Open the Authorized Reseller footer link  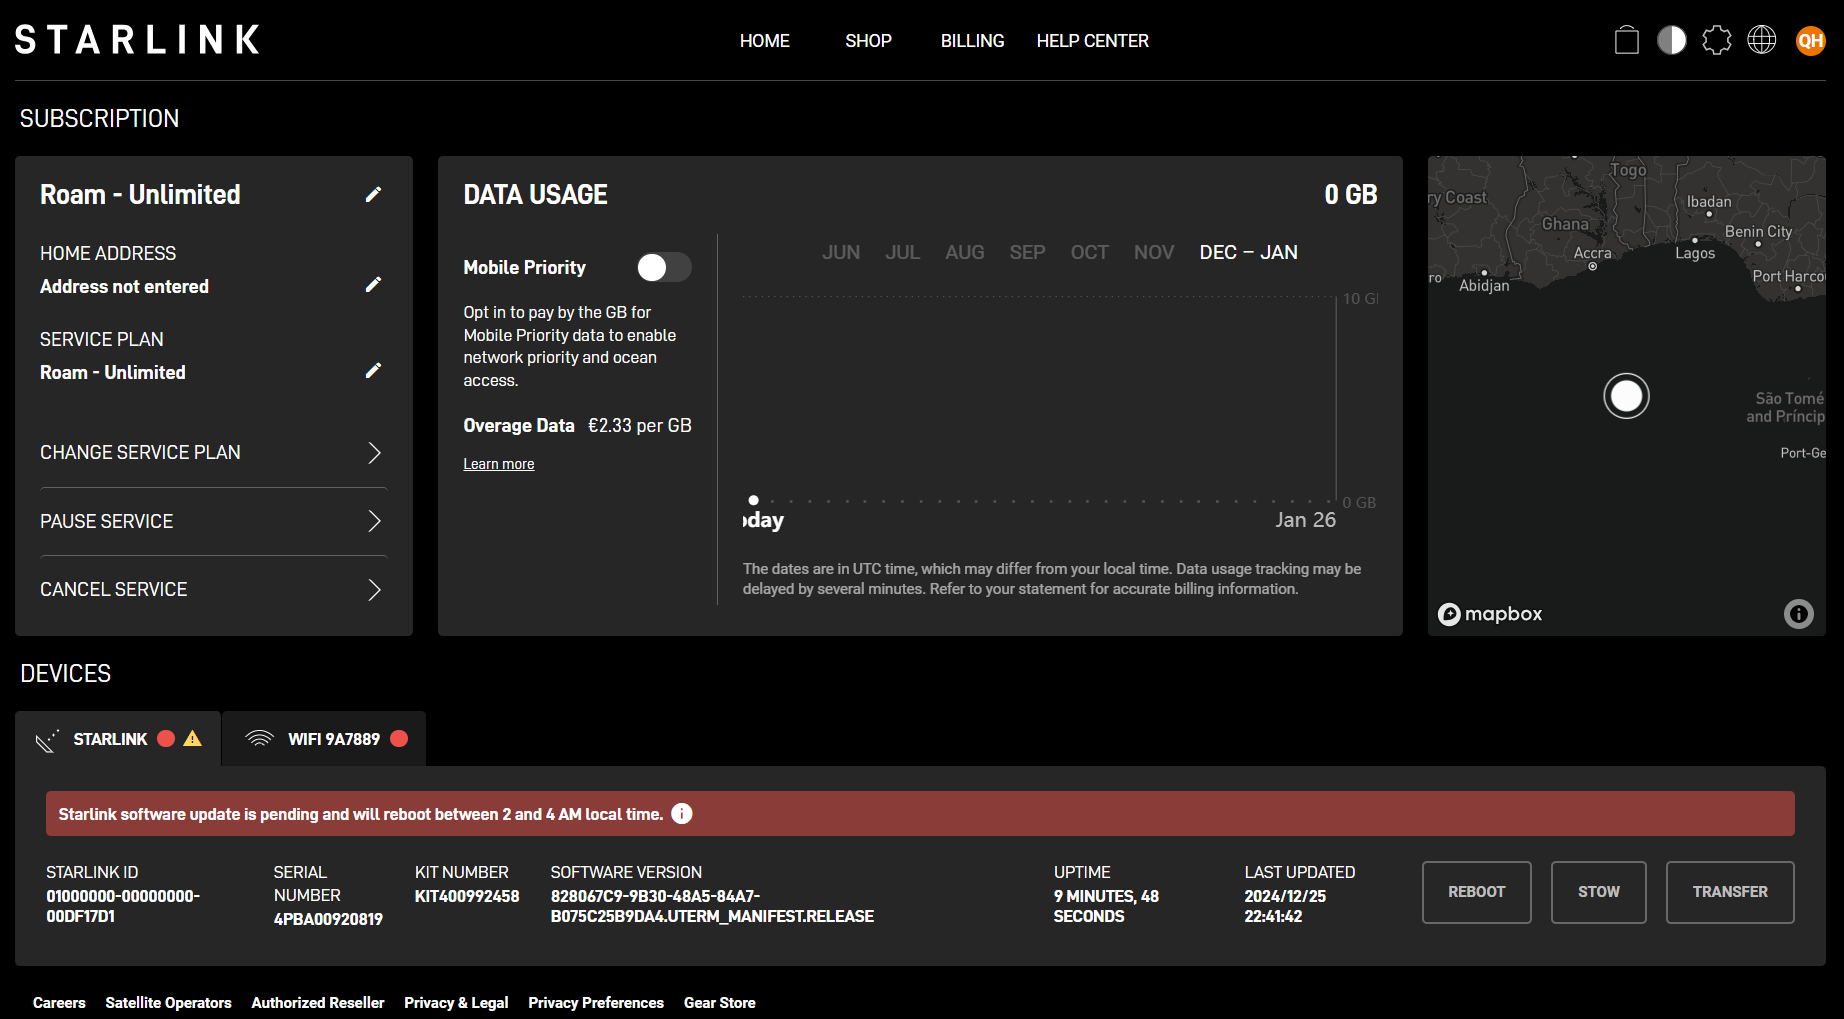(x=318, y=1002)
